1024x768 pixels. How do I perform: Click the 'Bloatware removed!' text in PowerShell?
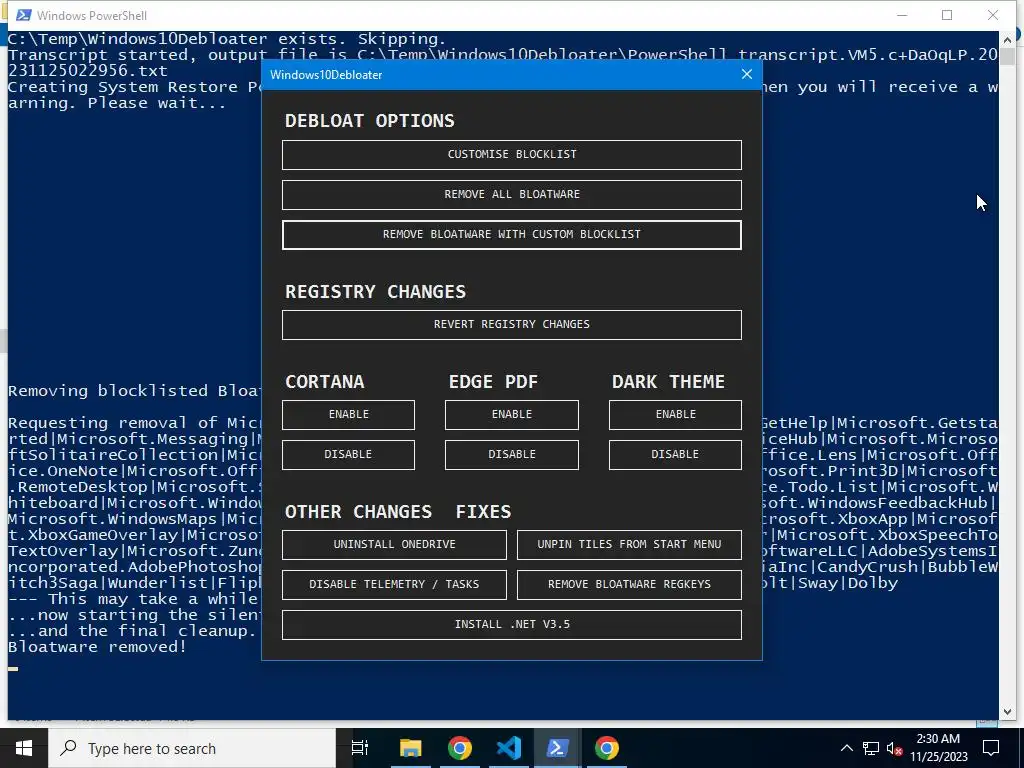(x=97, y=647)
